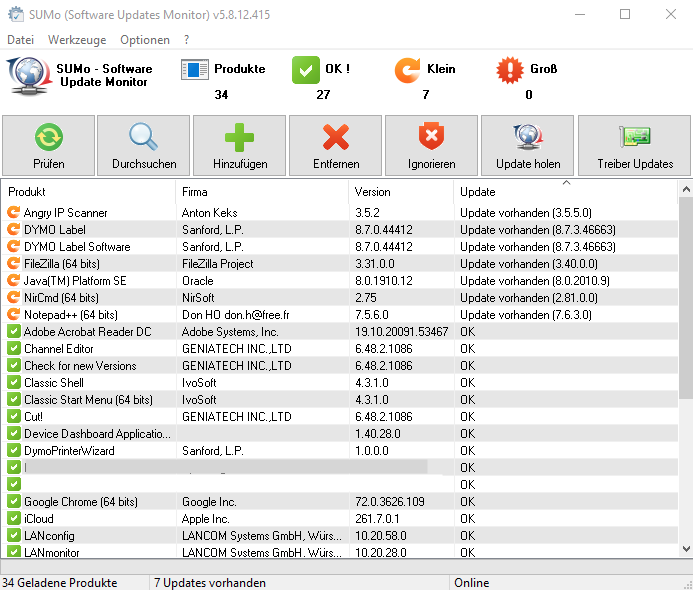Open the question mark help menu

pos(187,40)
